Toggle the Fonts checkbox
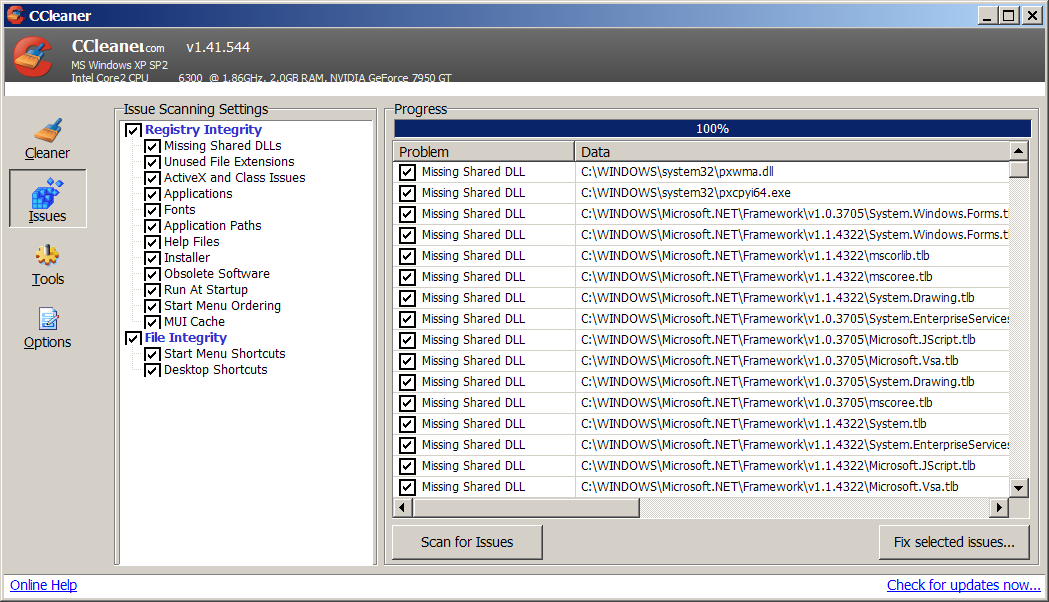 coord(153,211)
